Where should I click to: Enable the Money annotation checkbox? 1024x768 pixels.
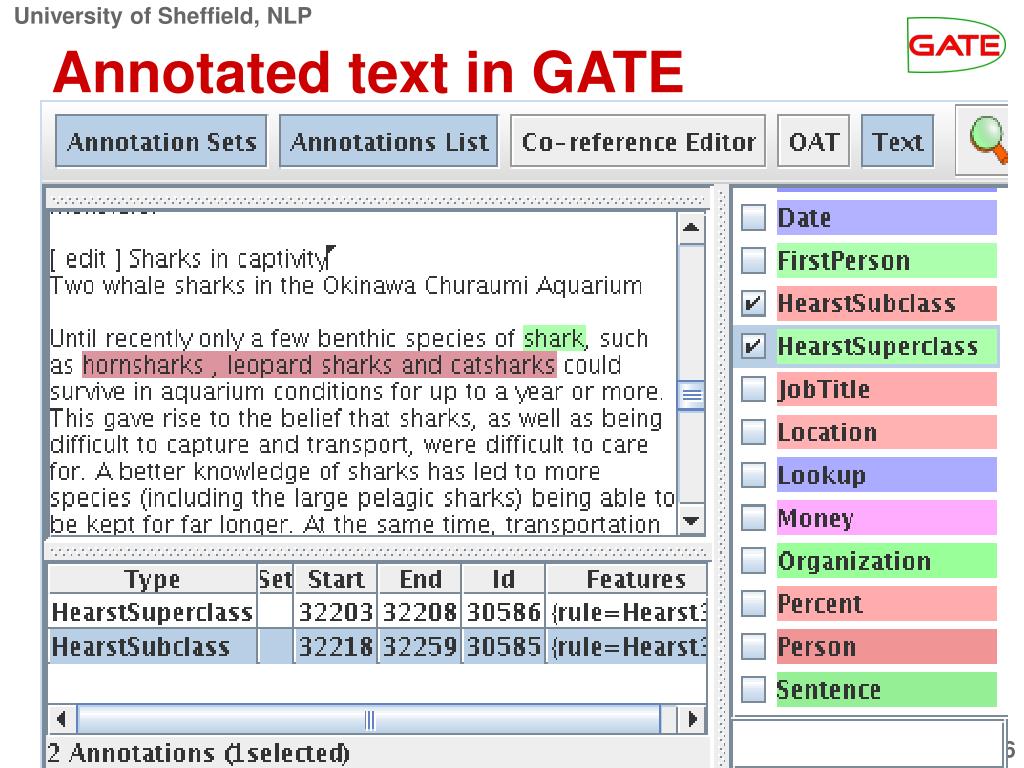(x=754, y=518)
